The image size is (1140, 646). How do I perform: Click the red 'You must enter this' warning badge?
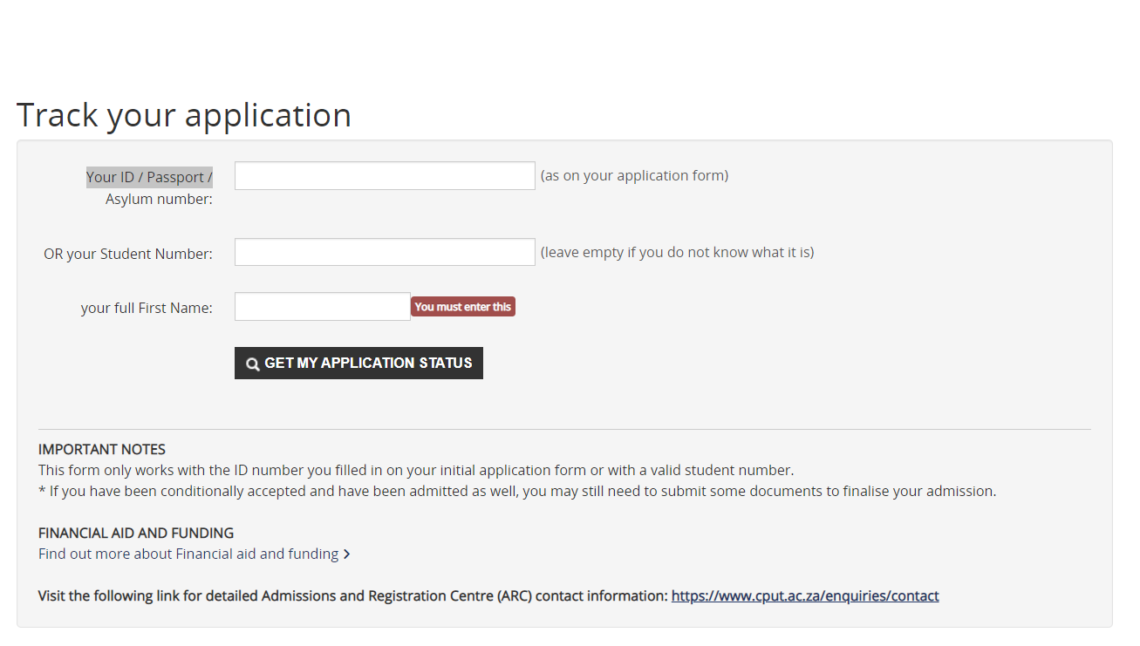[x=463, y=306]
